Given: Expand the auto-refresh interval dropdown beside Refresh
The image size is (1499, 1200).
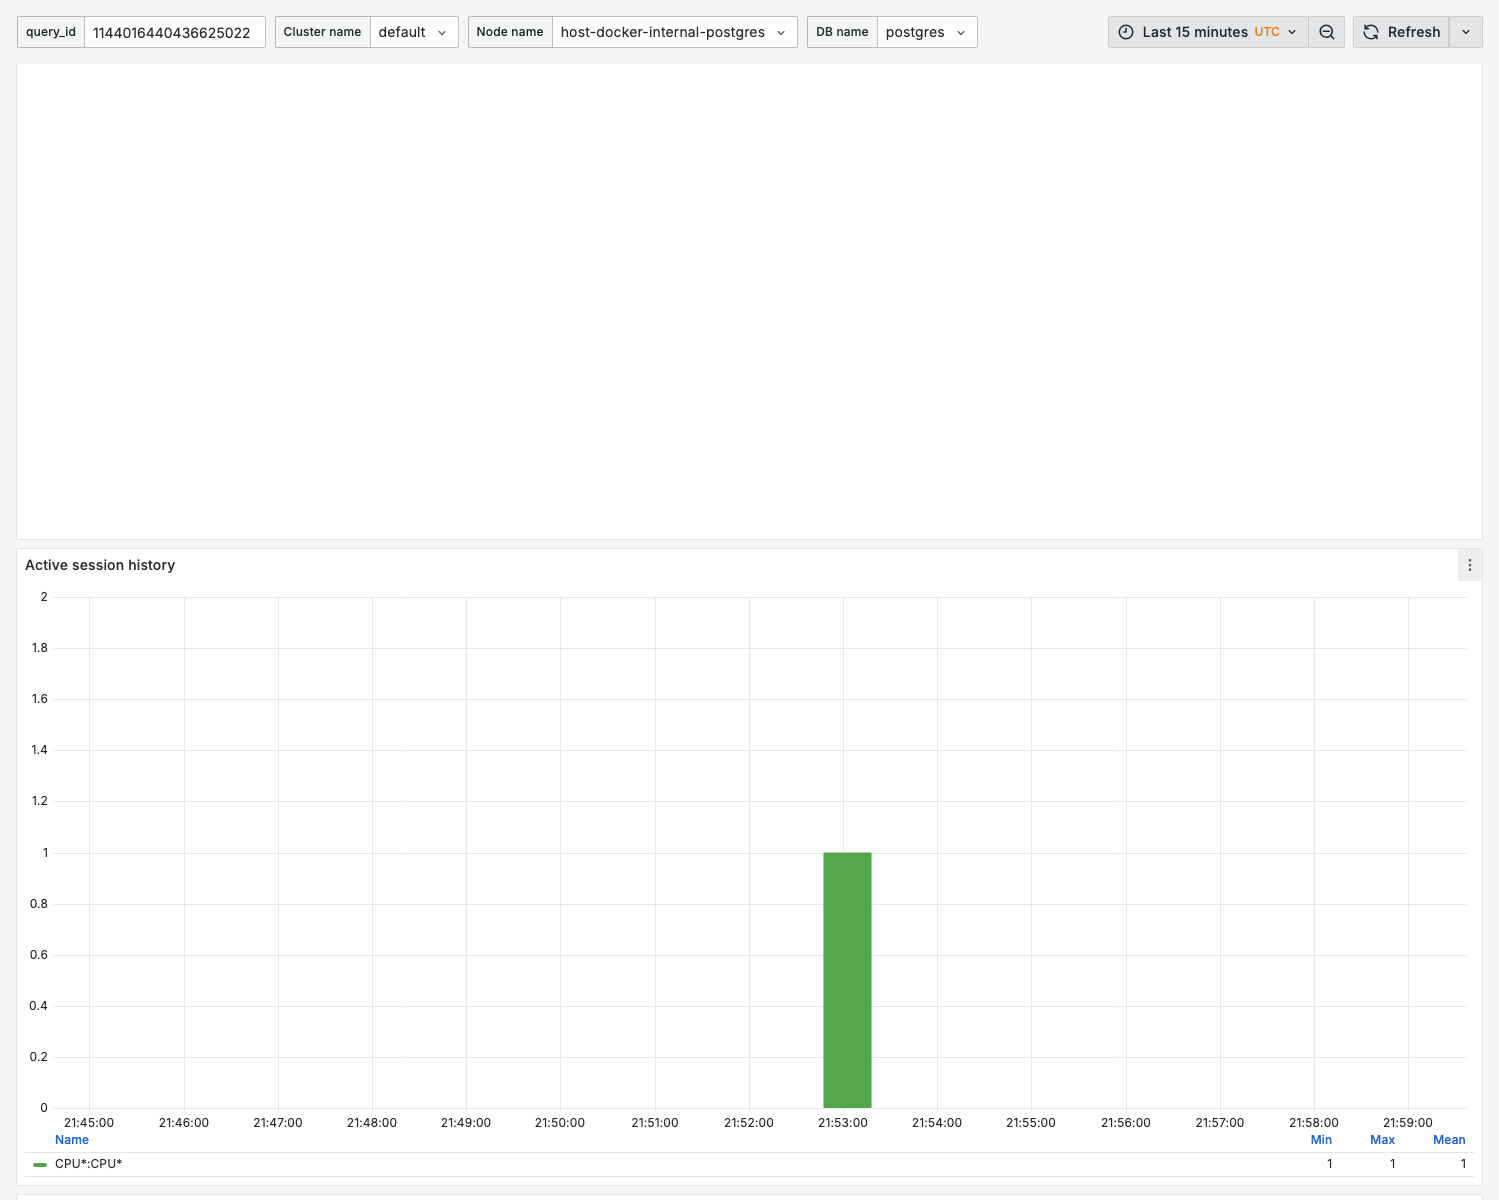Looking at the screenshot, I should point(1465,31).
